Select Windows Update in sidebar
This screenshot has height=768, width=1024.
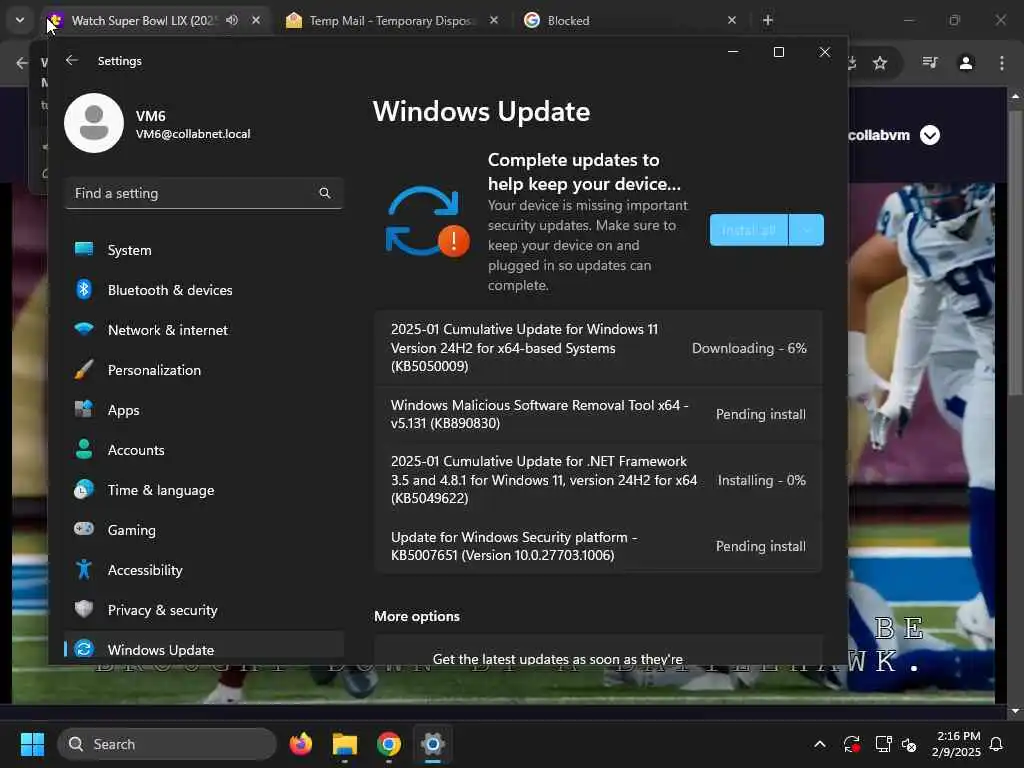pyautogui.click(x=204, y=648)
